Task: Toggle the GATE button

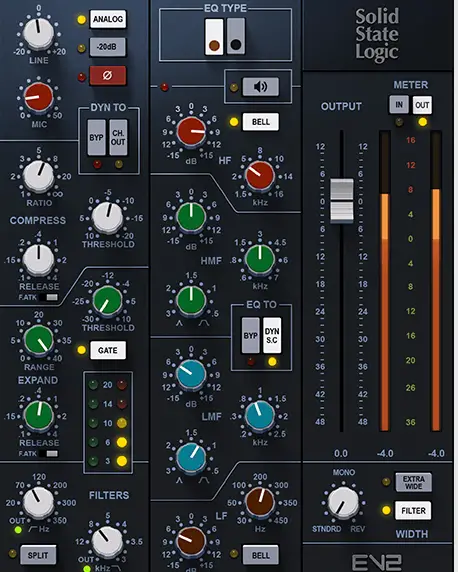Action: 108,350
